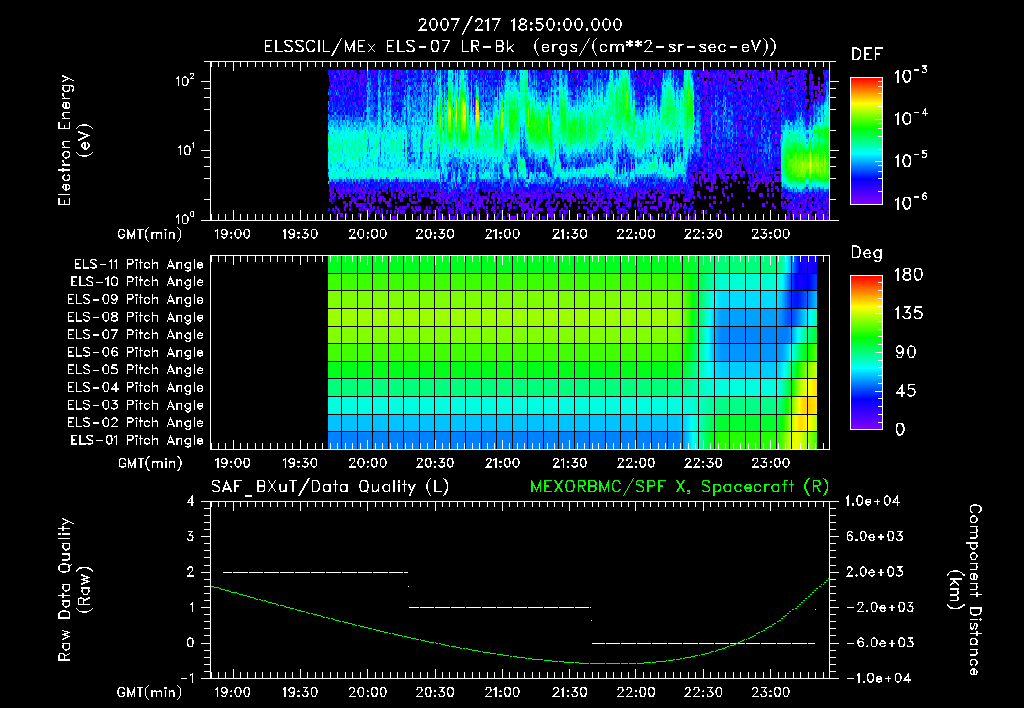Click the Raw Data Quality (Raw) axis label

click(74, 590)
